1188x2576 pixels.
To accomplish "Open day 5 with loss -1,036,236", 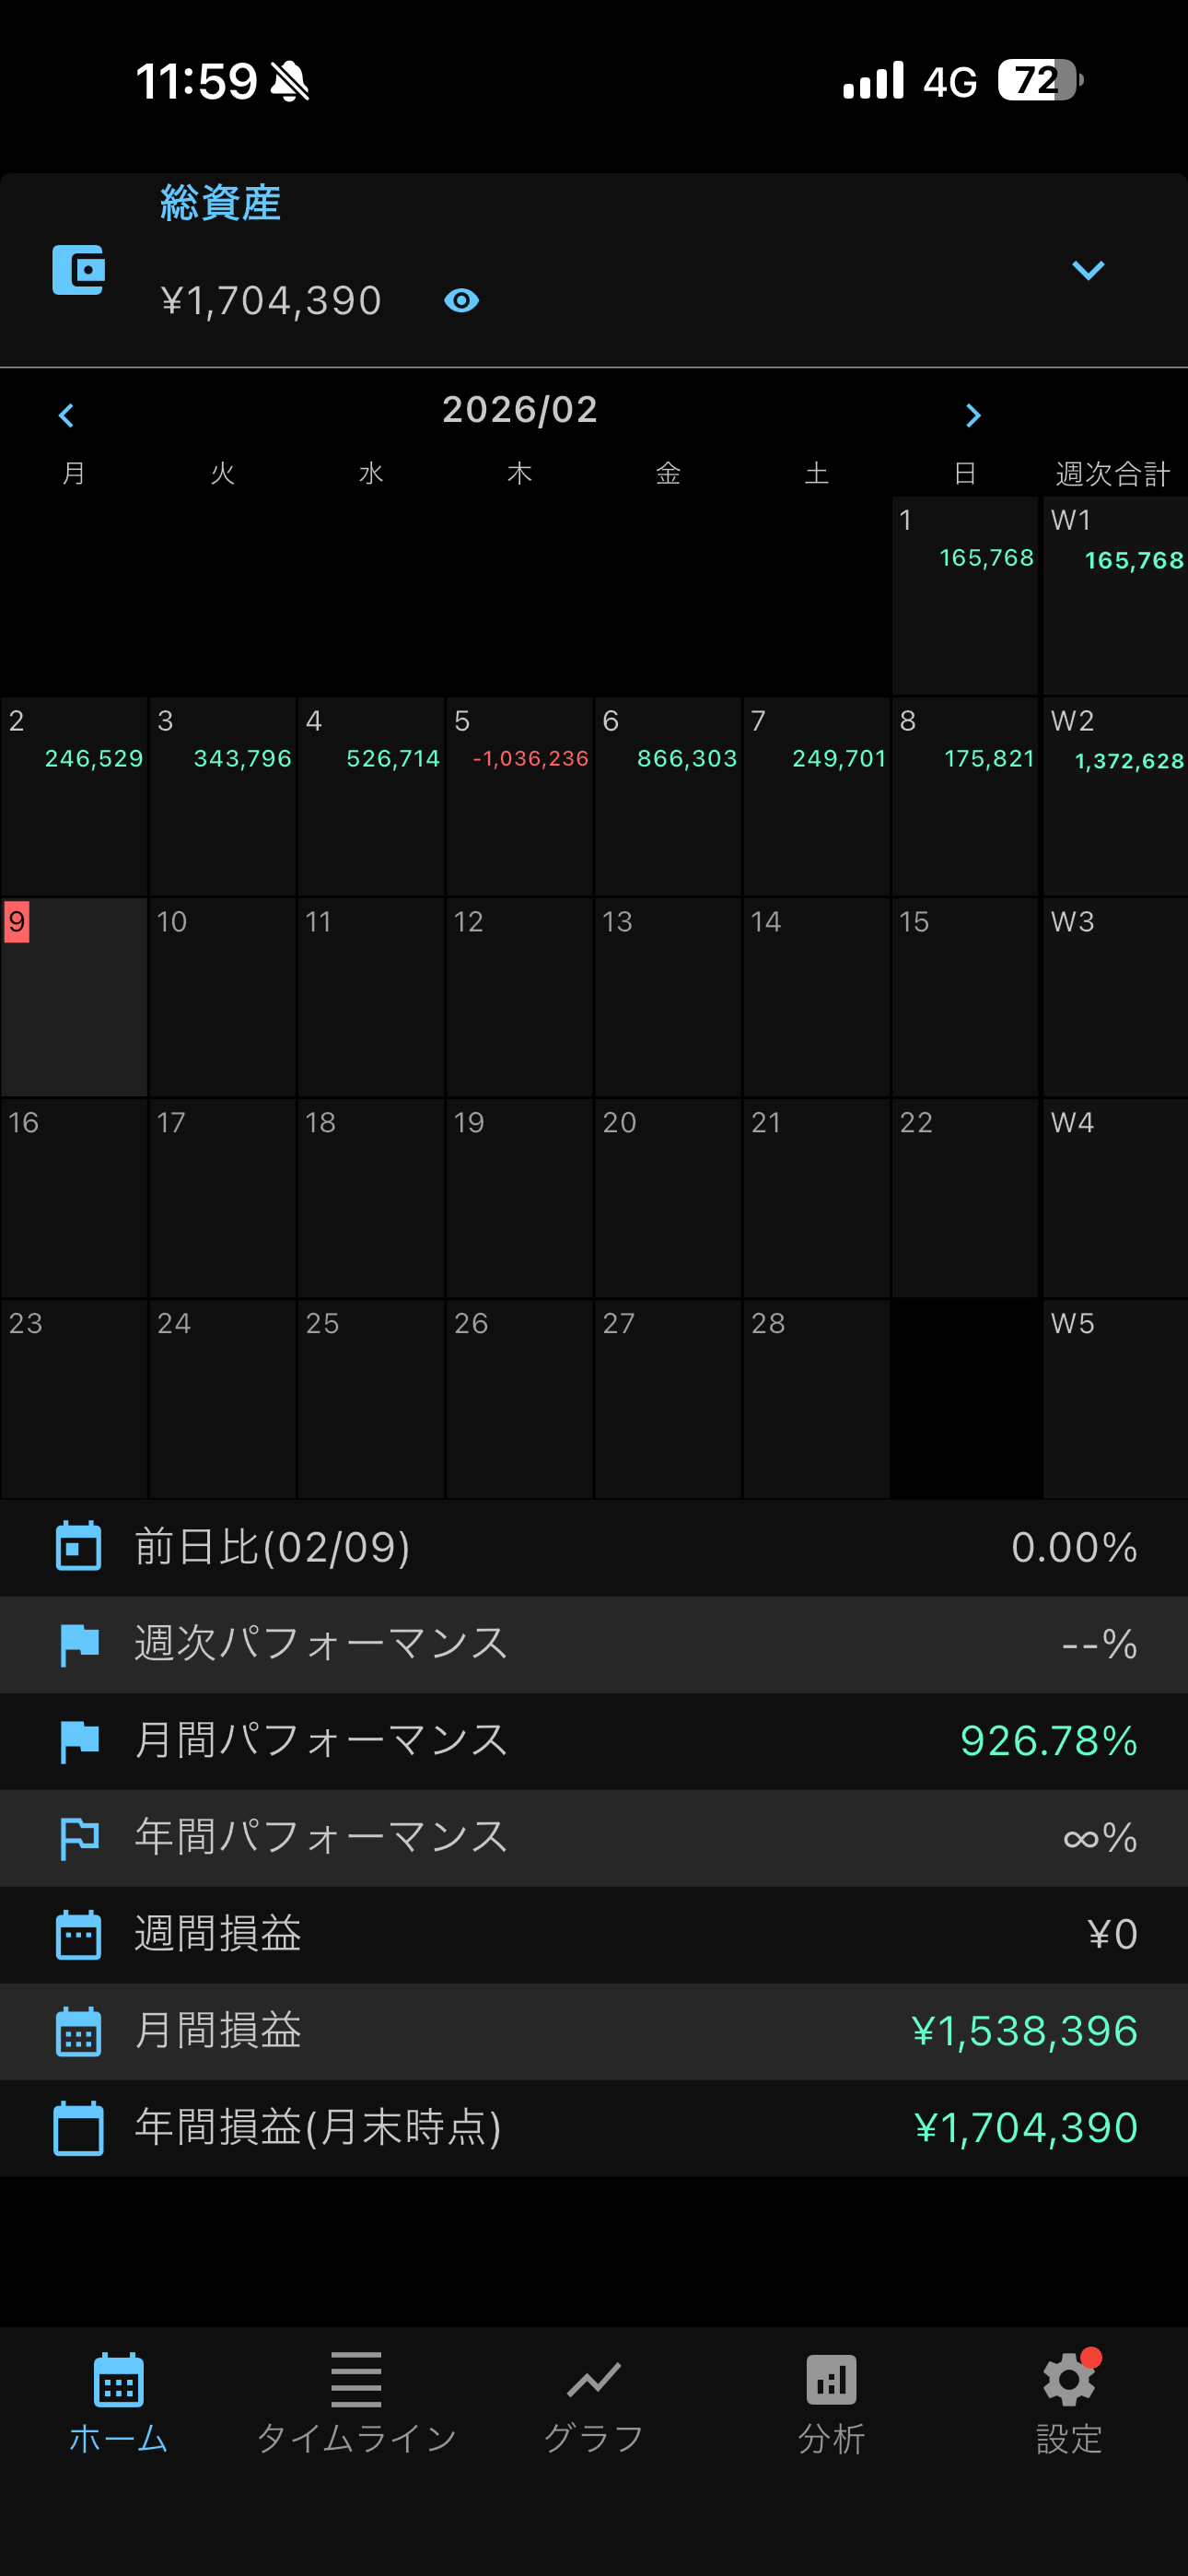I will coord(519,795).
